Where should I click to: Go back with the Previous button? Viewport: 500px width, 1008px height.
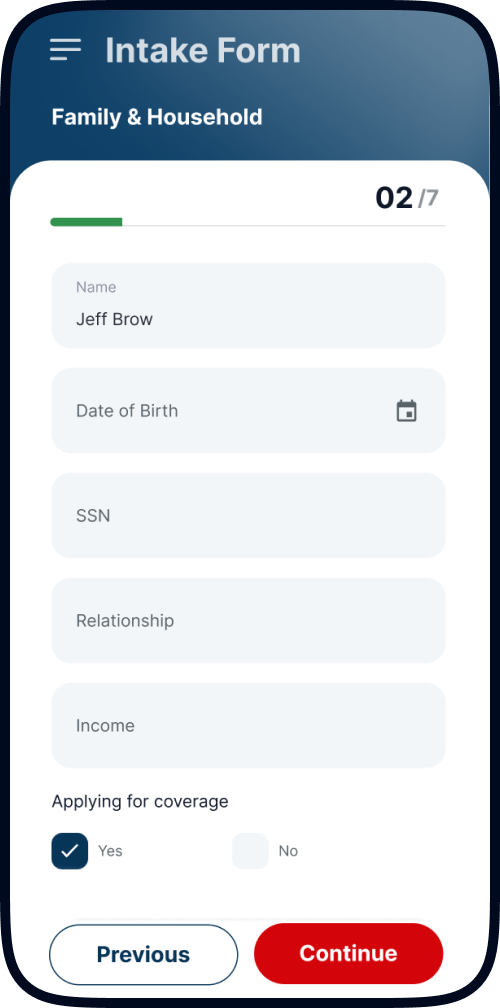pos(143,955)
